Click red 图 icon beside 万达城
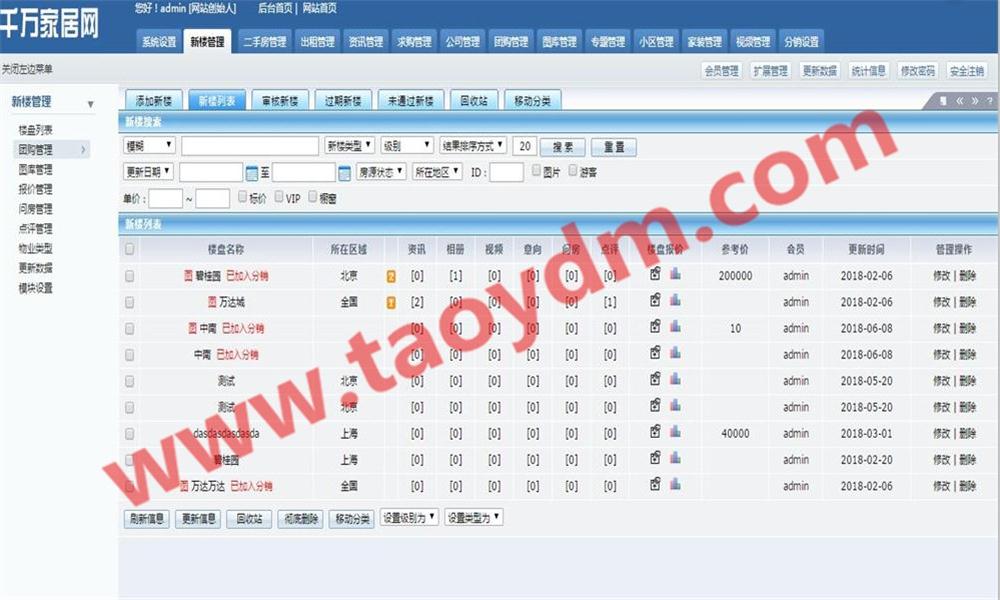Image resolution: width=1000 pixels, height=600 pixels. 212,302
